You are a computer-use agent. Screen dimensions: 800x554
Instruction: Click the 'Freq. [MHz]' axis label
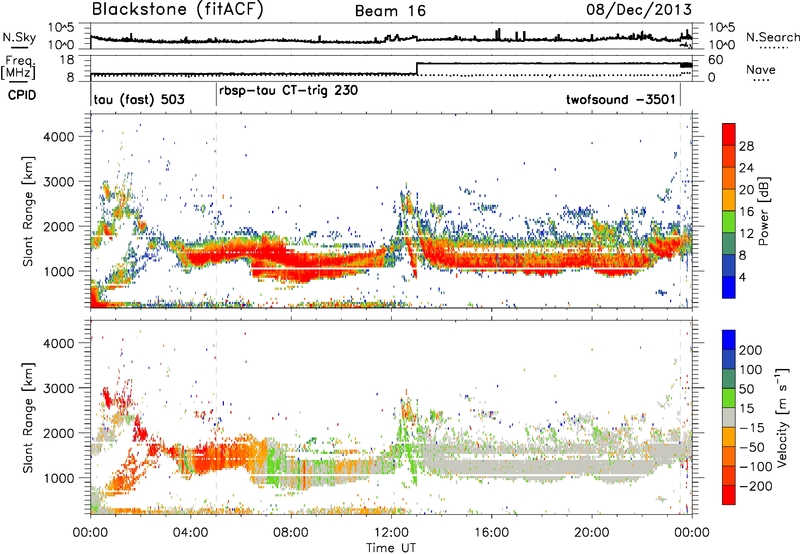(x=20, y=68)
